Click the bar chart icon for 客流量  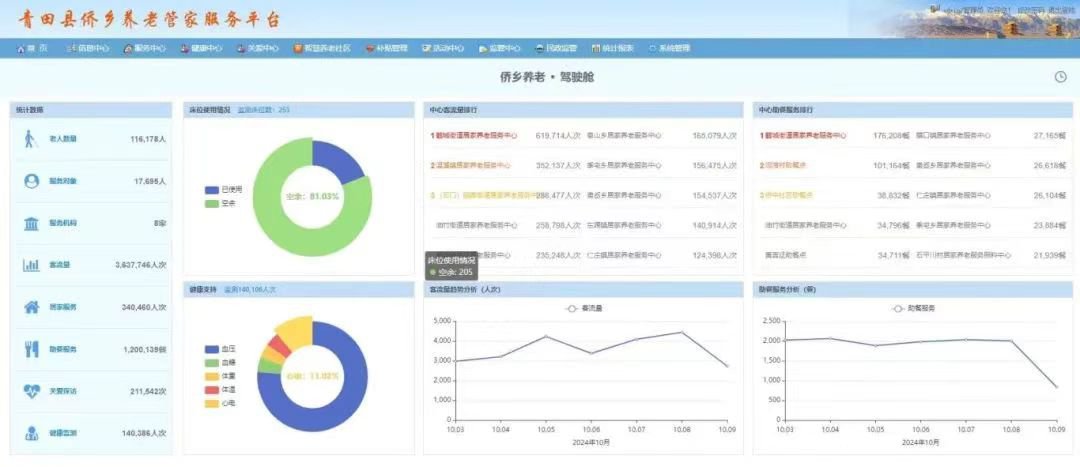click(x=31, y=265)
